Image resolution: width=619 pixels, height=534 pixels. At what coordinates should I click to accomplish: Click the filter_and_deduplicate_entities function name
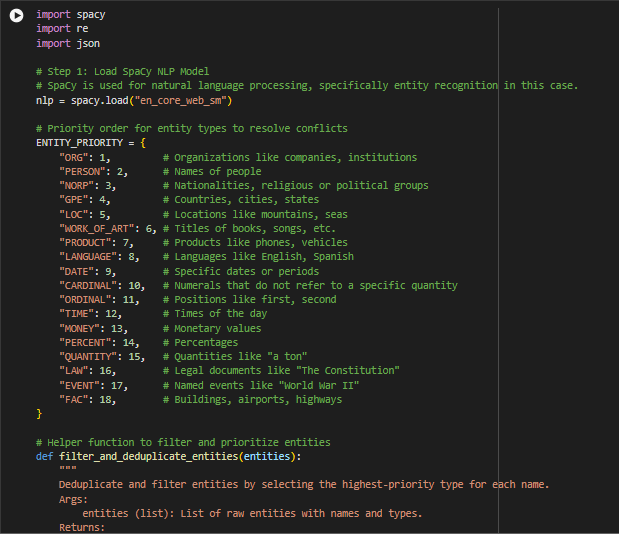pyautogui.click(x=148, y=457)
